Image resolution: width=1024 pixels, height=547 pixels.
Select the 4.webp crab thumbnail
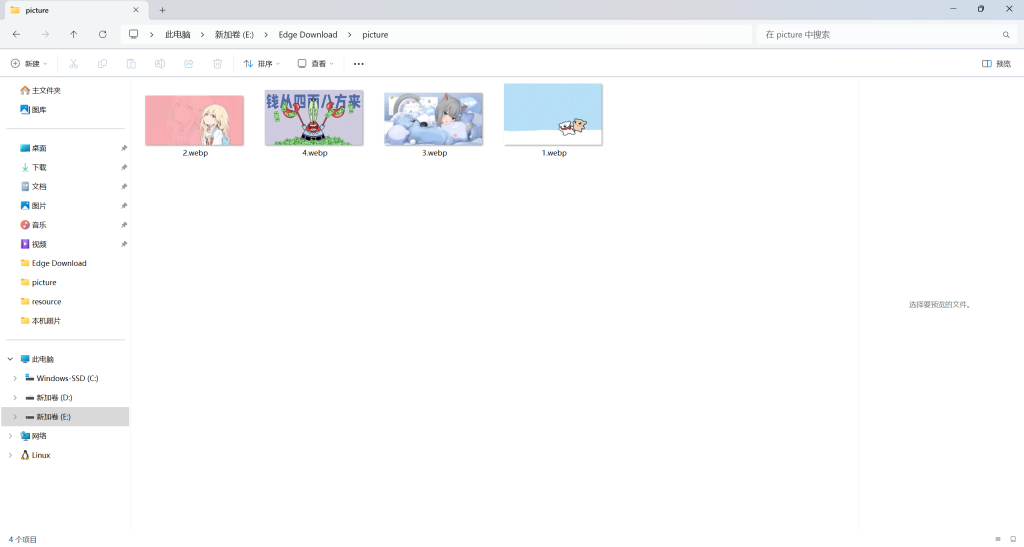[x=314, y=118]
